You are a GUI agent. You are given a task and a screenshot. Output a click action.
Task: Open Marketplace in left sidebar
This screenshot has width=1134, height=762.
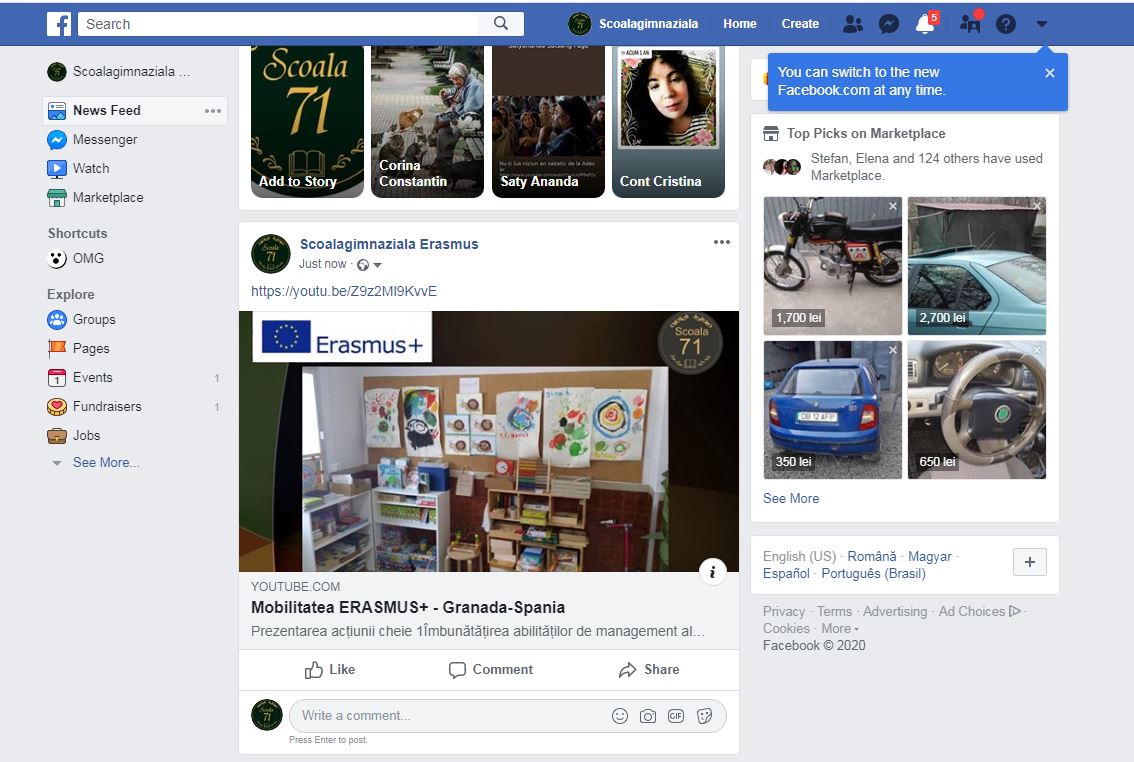[x=95, y=197]
